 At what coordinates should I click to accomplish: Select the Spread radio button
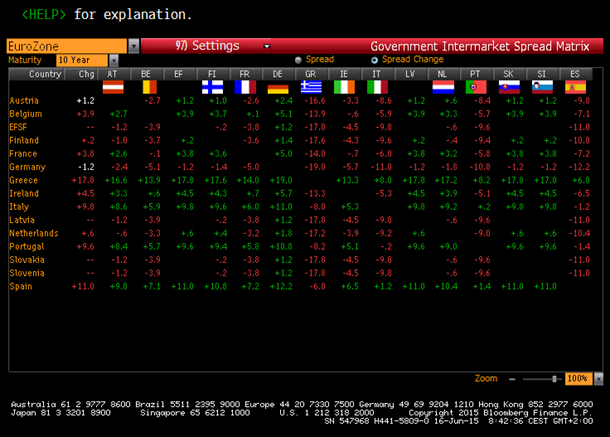(x=298, y=60)
